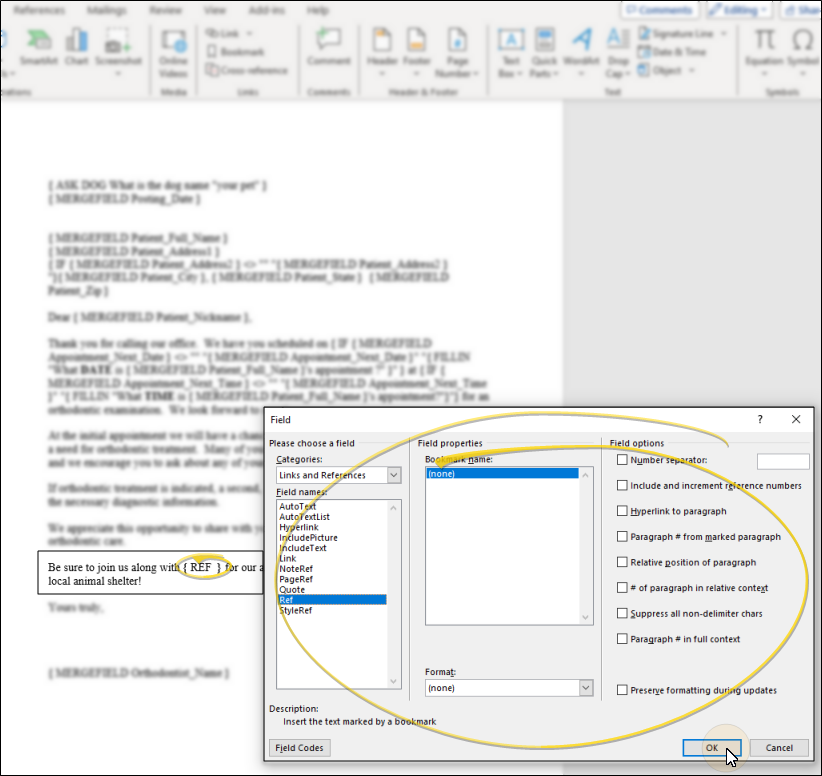The image size is (822, 776).
Task: Click the Online Videos icon
Action: tap(174, 42)
